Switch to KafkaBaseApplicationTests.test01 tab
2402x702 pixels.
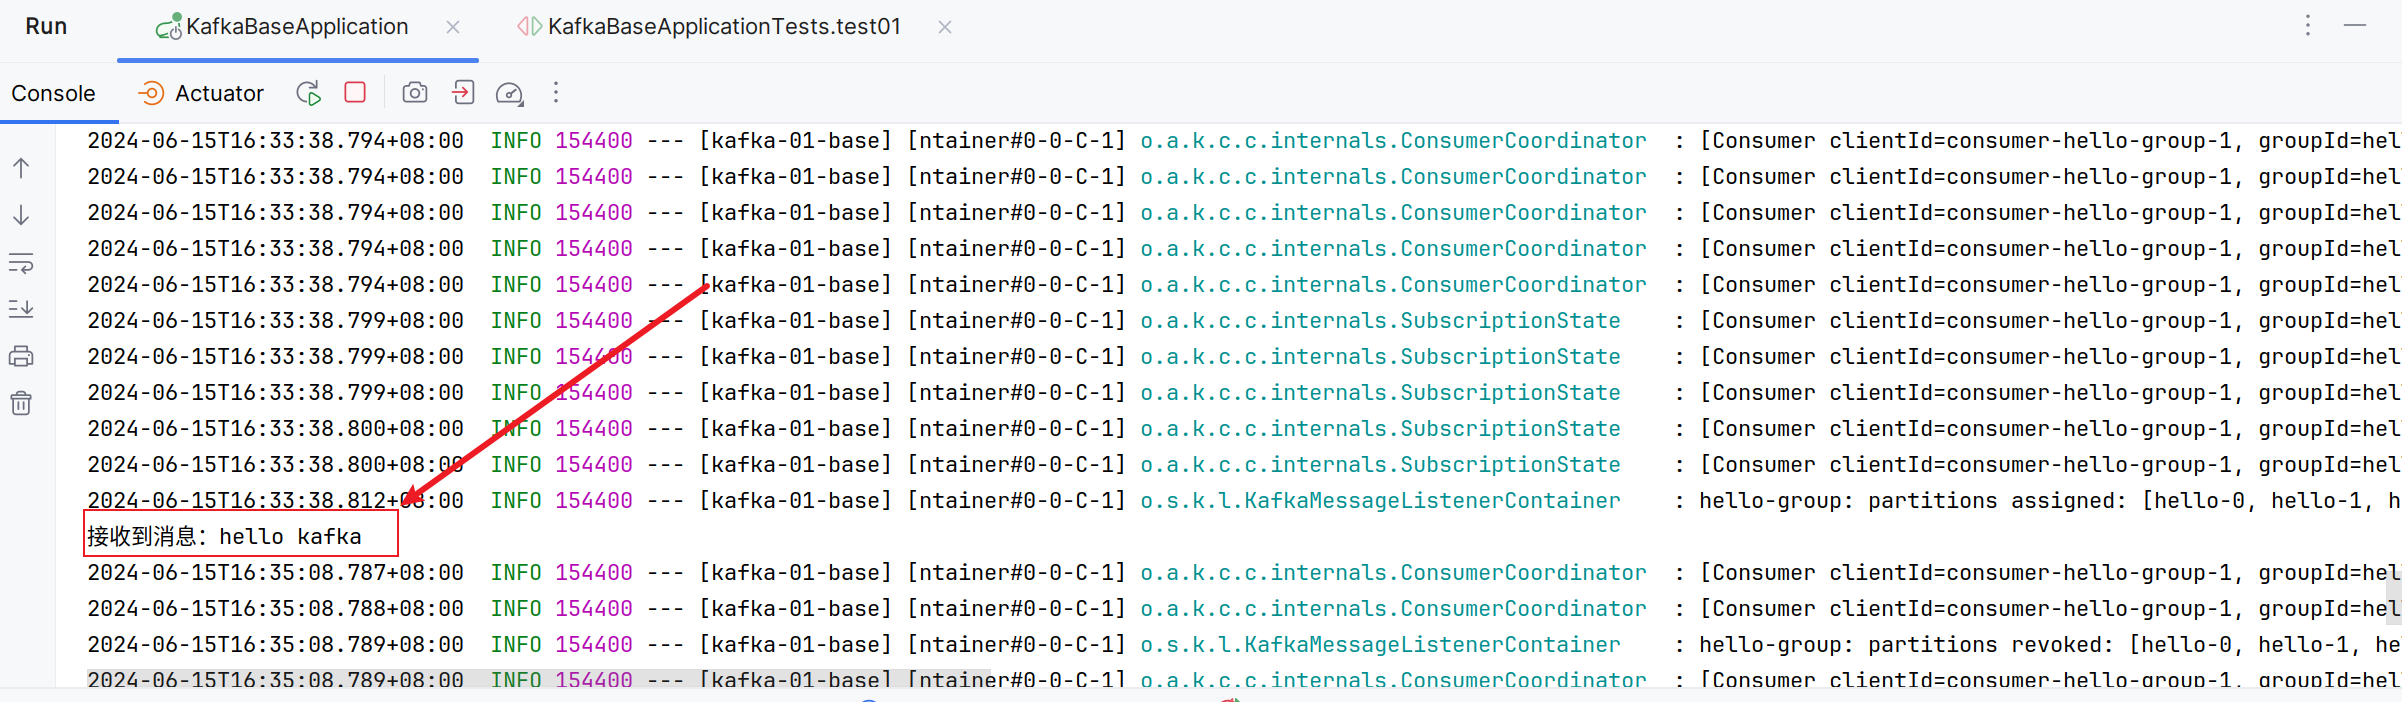click(x=723, y=27)
